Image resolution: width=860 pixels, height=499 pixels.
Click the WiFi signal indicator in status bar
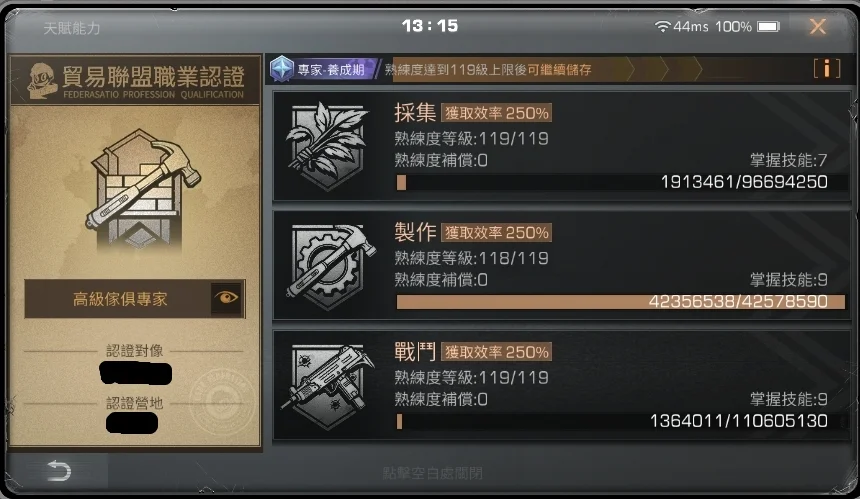pyautogui.click(x=663, y=26)
